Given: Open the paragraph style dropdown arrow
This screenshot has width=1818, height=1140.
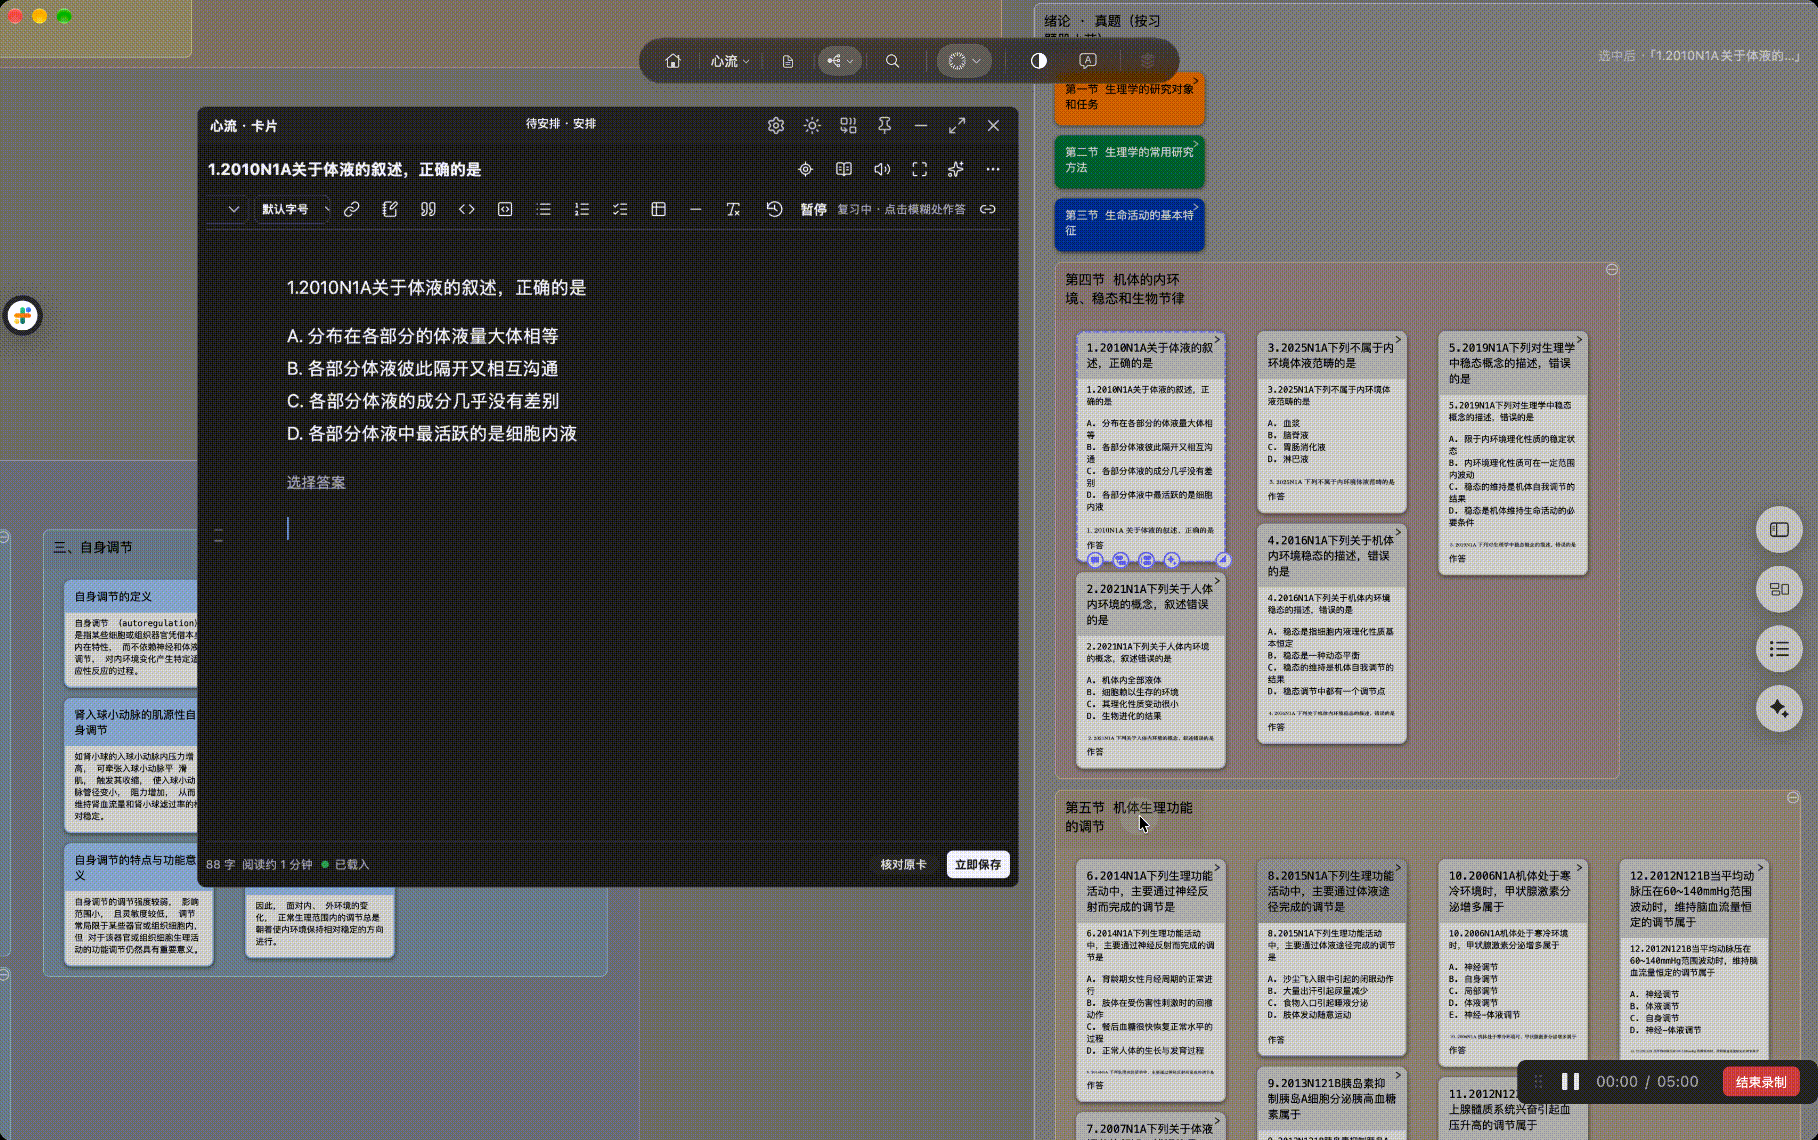Looking at the screenshot, I should tap(233, 209).
